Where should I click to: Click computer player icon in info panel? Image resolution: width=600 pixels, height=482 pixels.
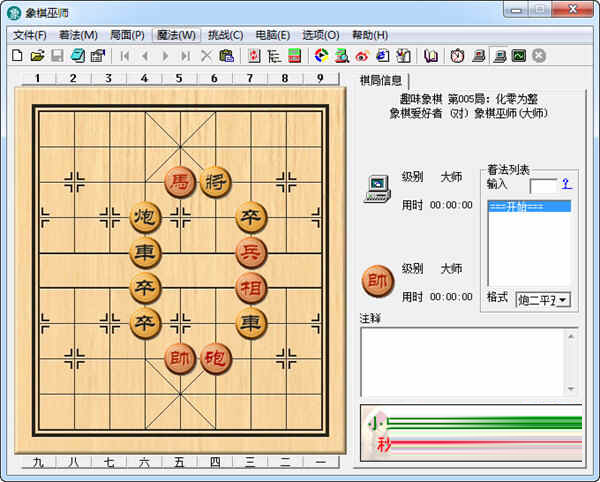coord(377,188)
